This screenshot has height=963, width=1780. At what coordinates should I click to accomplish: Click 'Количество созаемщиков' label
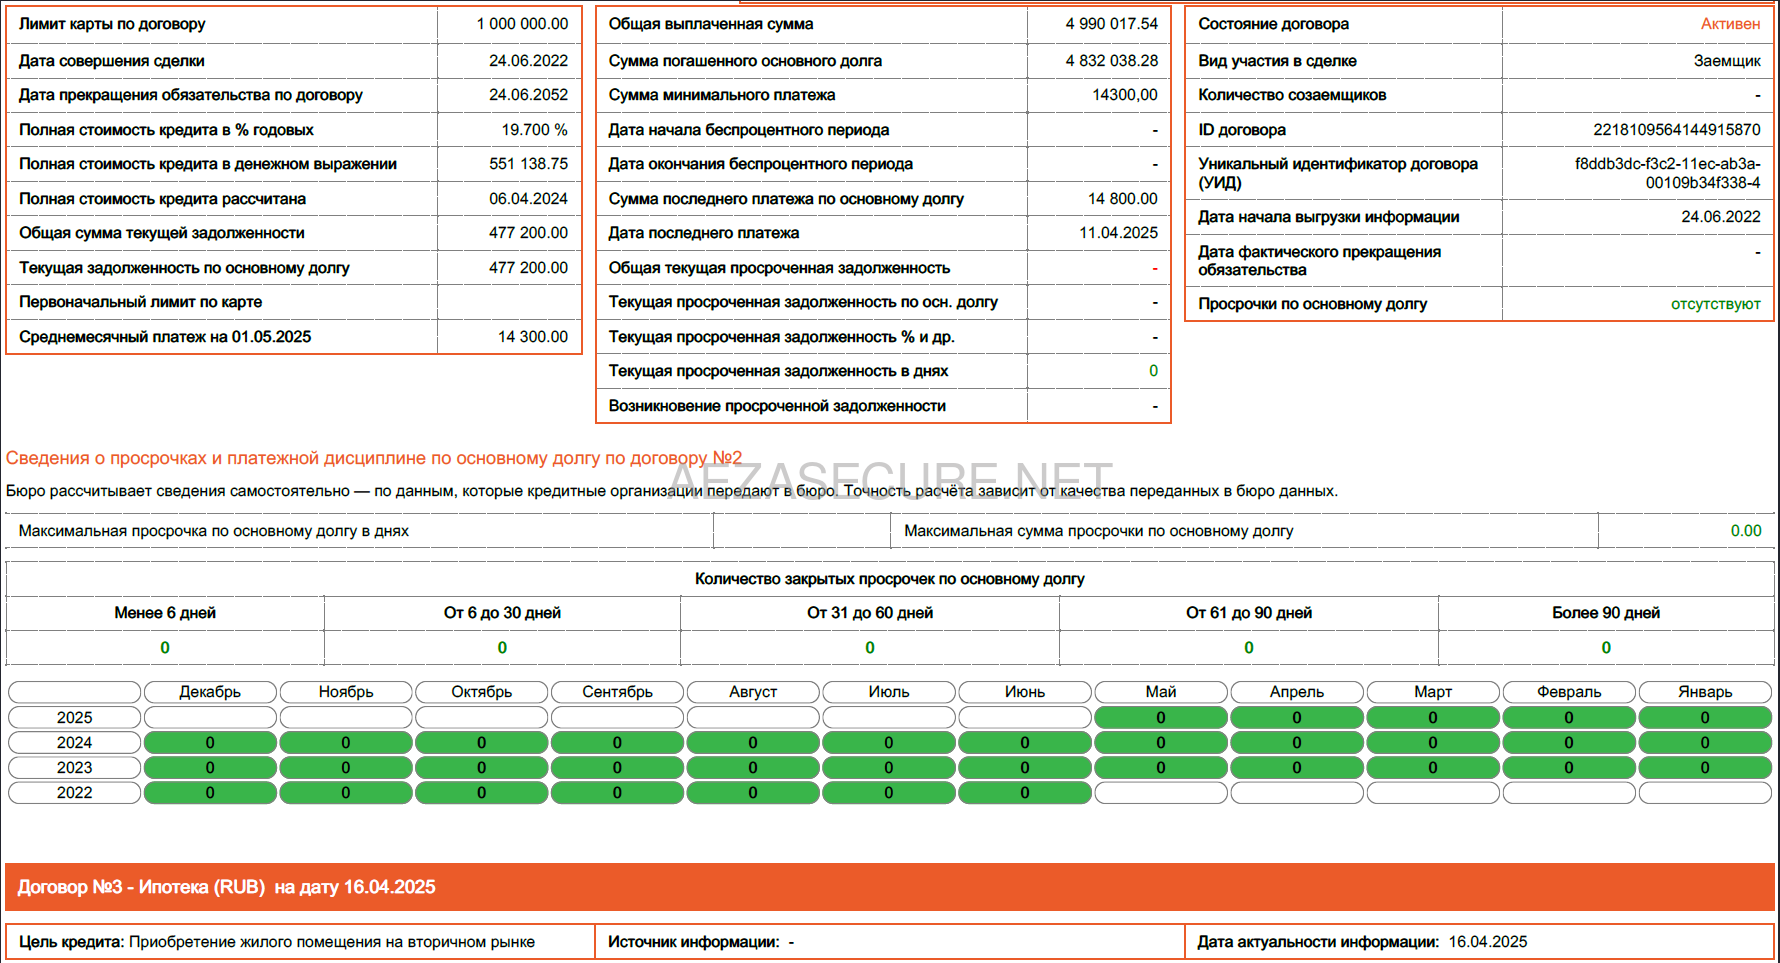pyautogui.click(x=1292, y=95)
